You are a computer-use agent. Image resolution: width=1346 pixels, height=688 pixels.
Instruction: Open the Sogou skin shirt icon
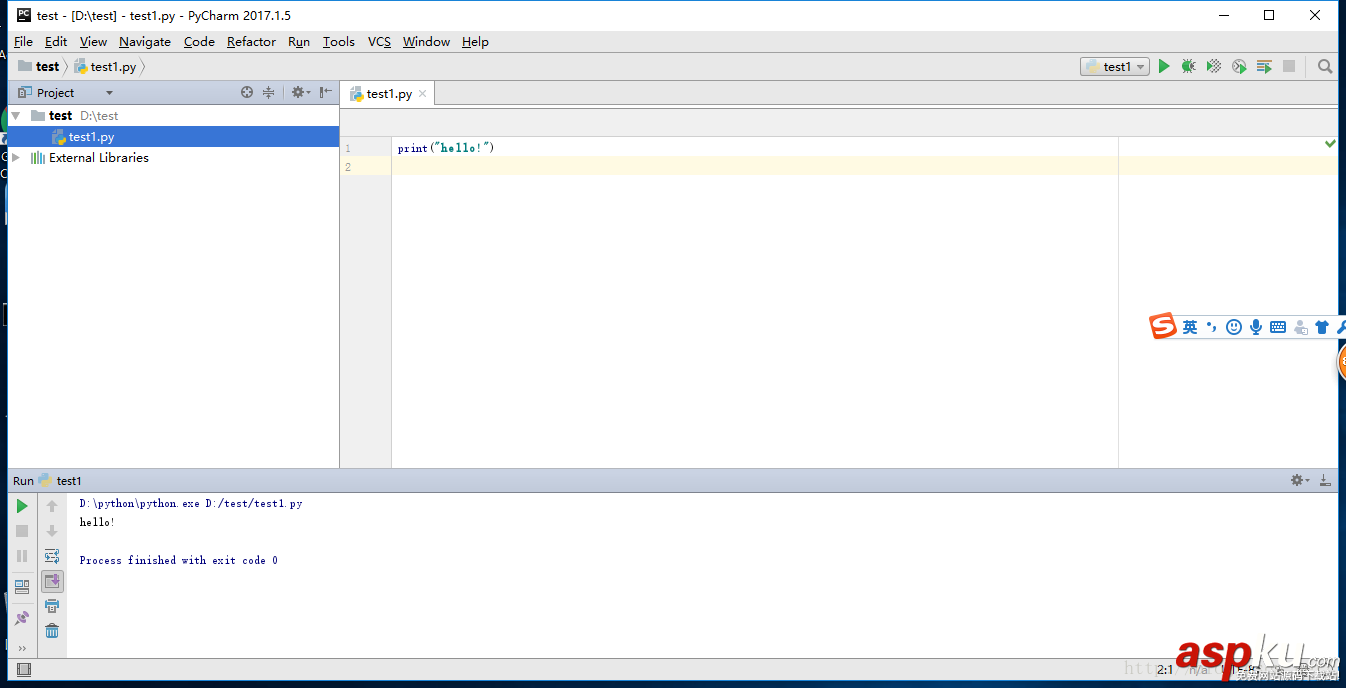(x=1322, y=327)
